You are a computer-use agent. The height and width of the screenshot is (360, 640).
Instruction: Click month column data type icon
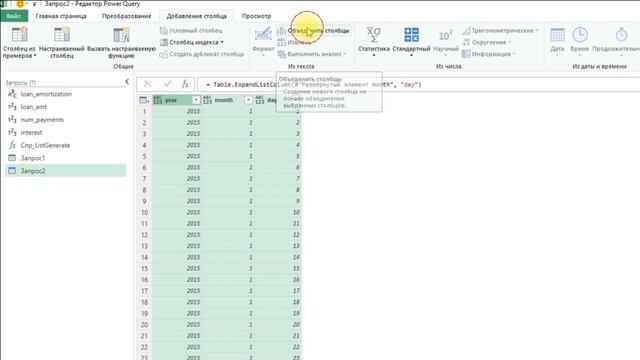coord(207,100)
